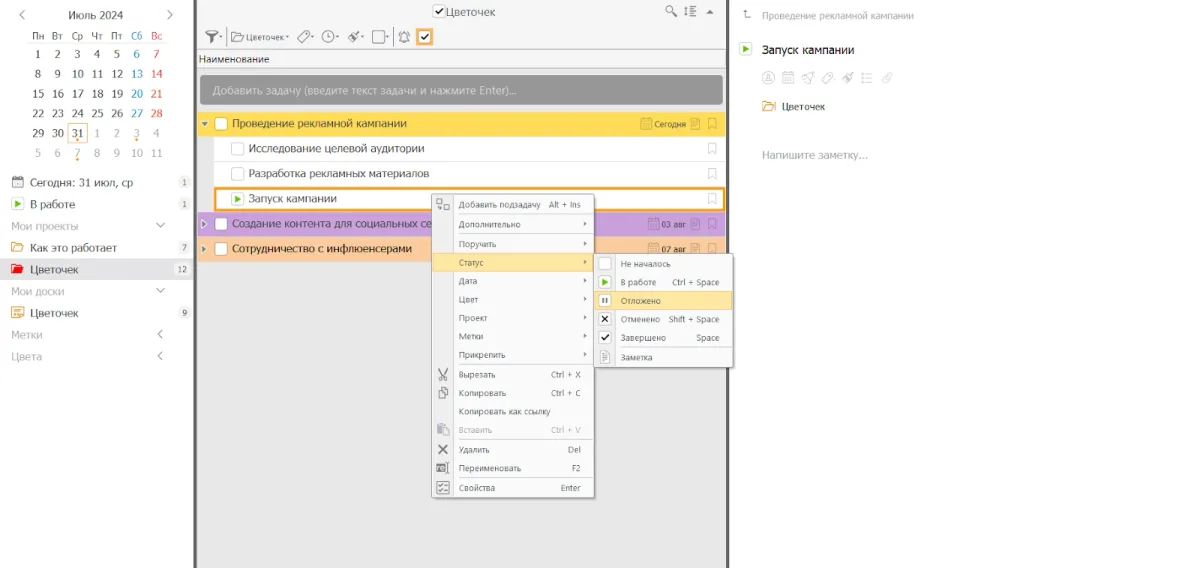Toggle the show completed tasks checkbox
1200x568 pixels.
pos(424,37)
